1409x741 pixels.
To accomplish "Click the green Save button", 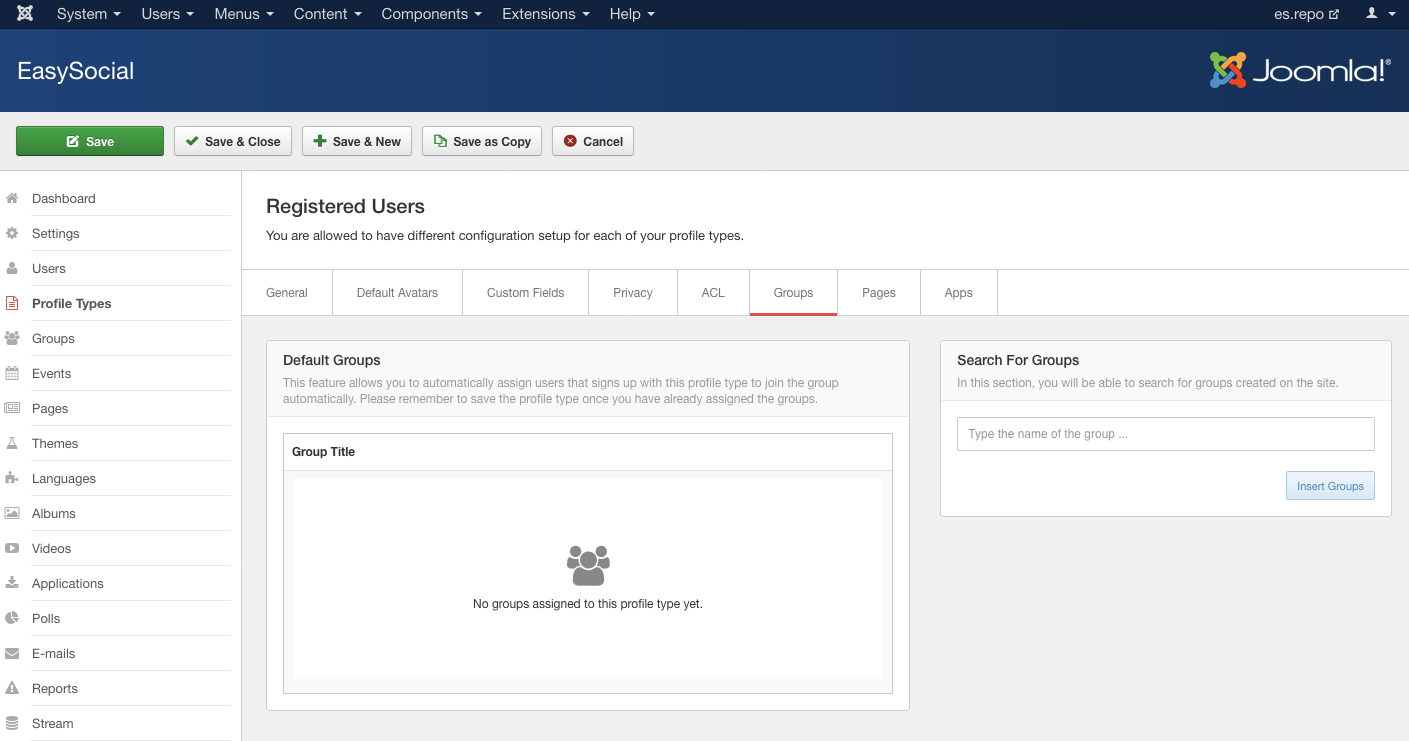I will [90, 141].
